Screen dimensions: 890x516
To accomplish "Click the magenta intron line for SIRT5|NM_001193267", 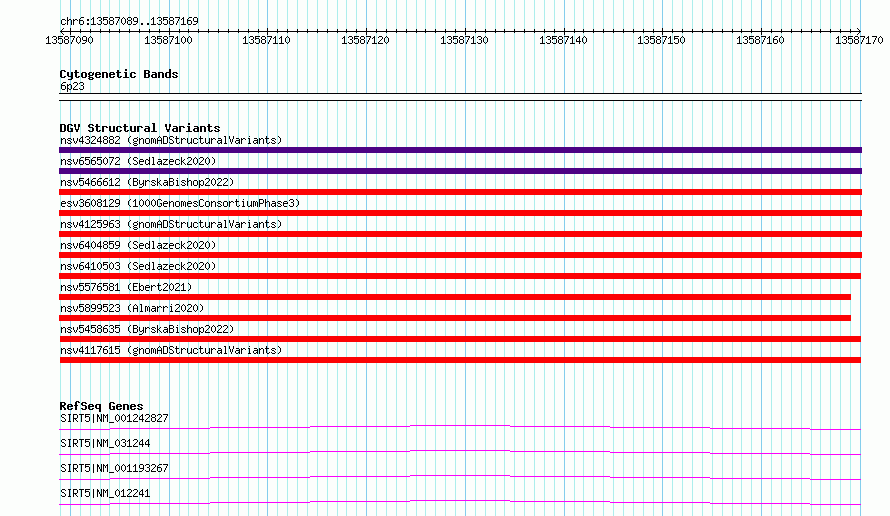I will (460, 476).
